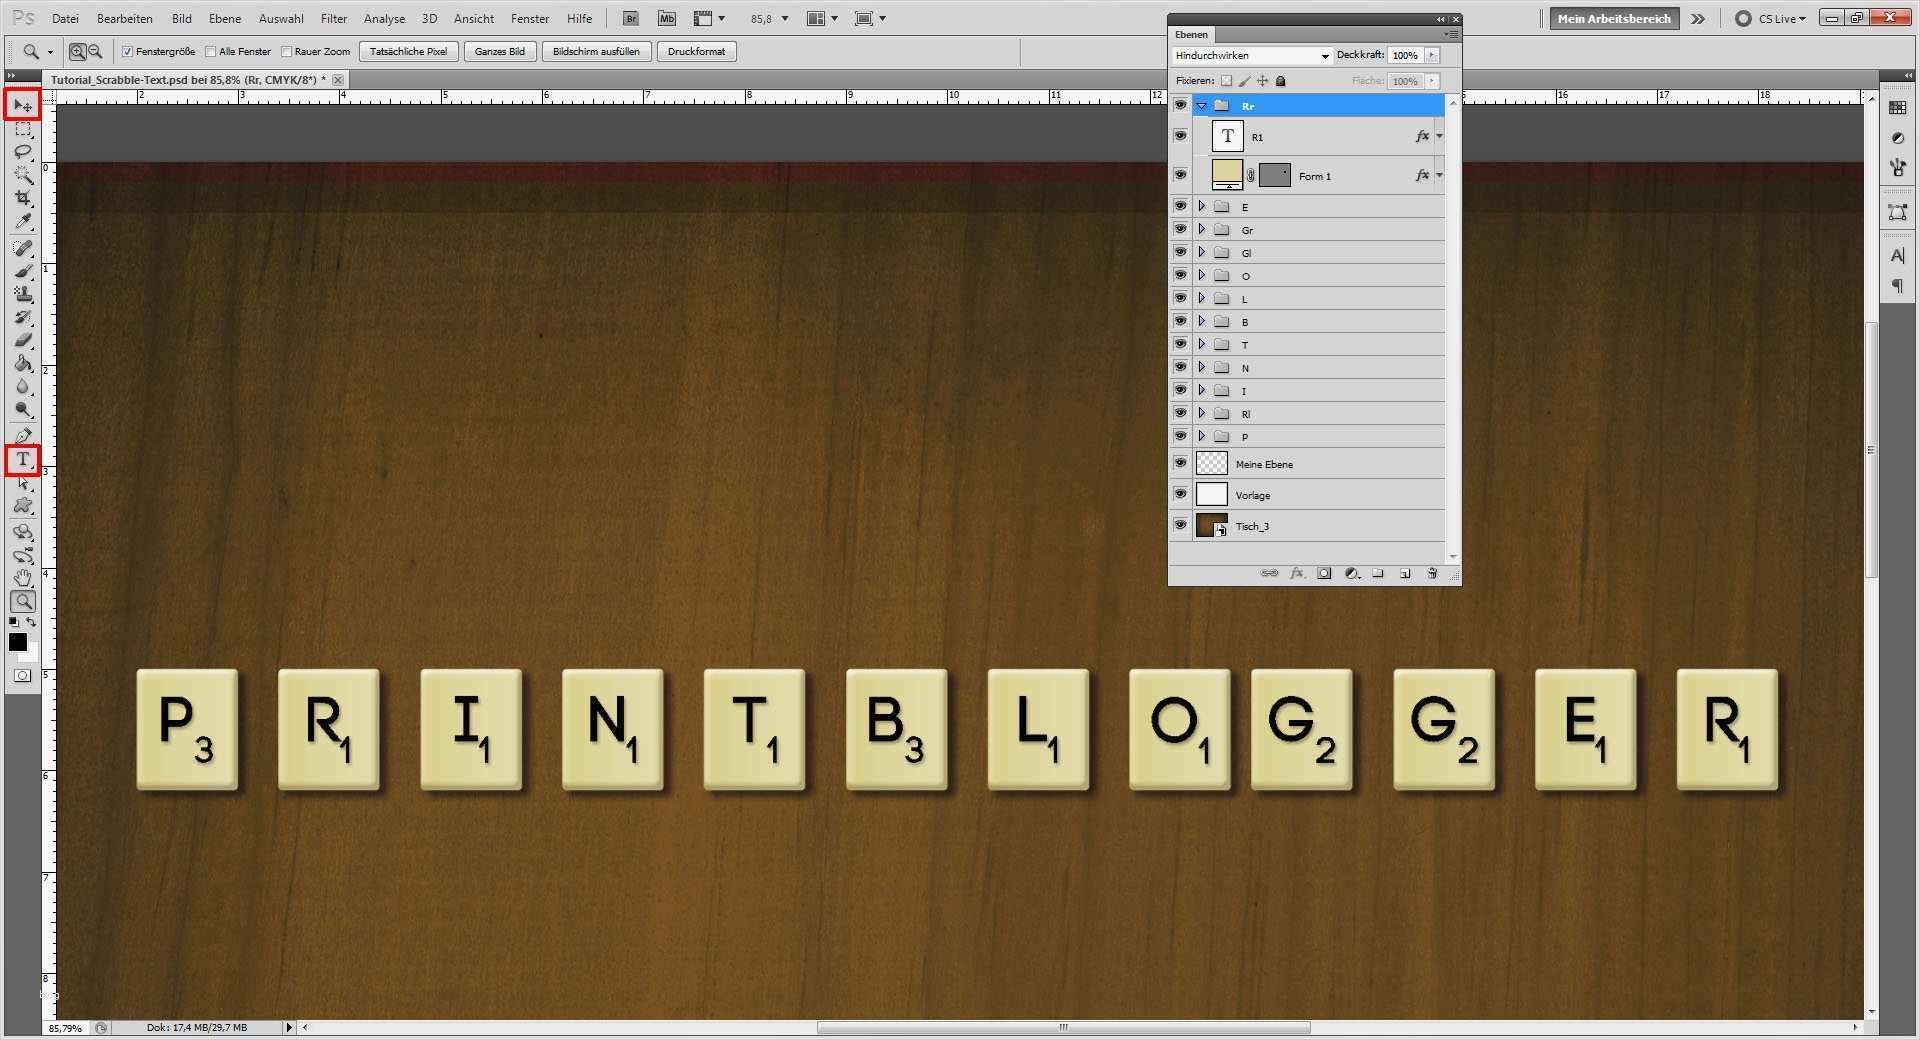The height and width of the screenshot is (1040, 1920).
Task: Hide the Form 1 shape layer
Action: pos(1180,175)
